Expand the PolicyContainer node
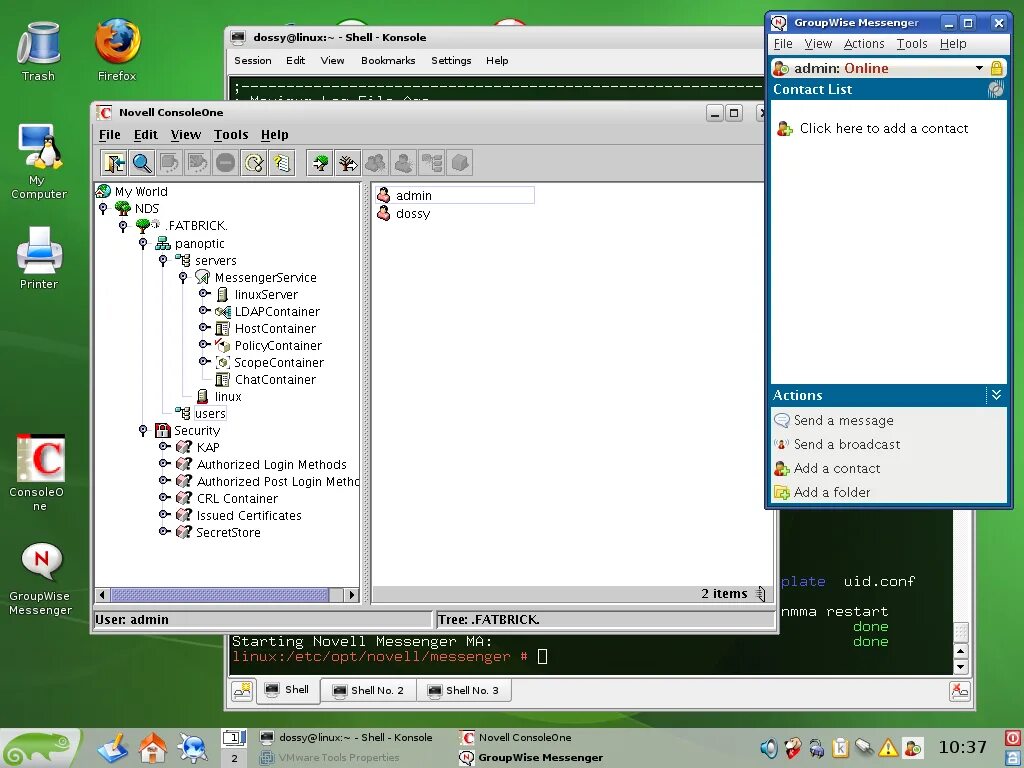The height and width of the screenshot is (768, 1024). [x=204, y=344]
